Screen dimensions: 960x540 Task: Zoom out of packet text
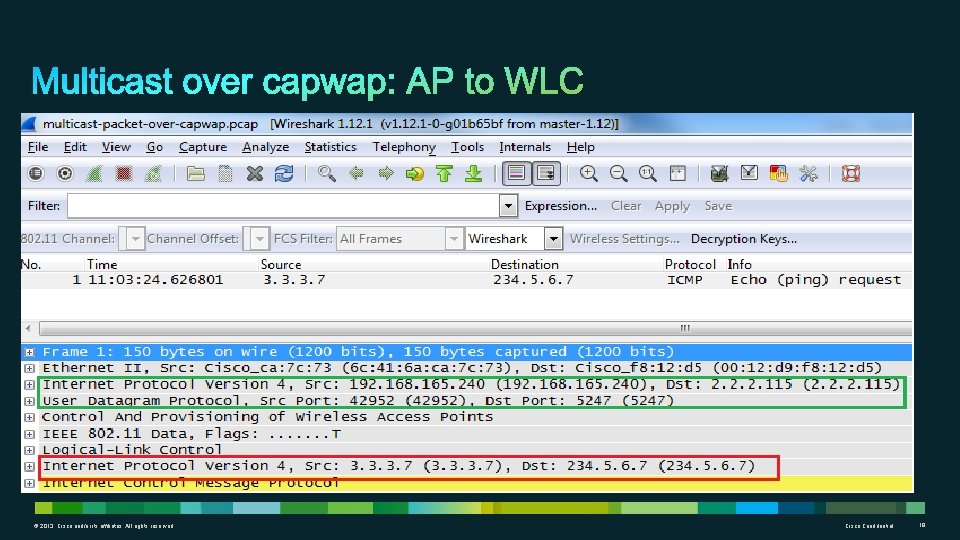[x=618, y=174]
